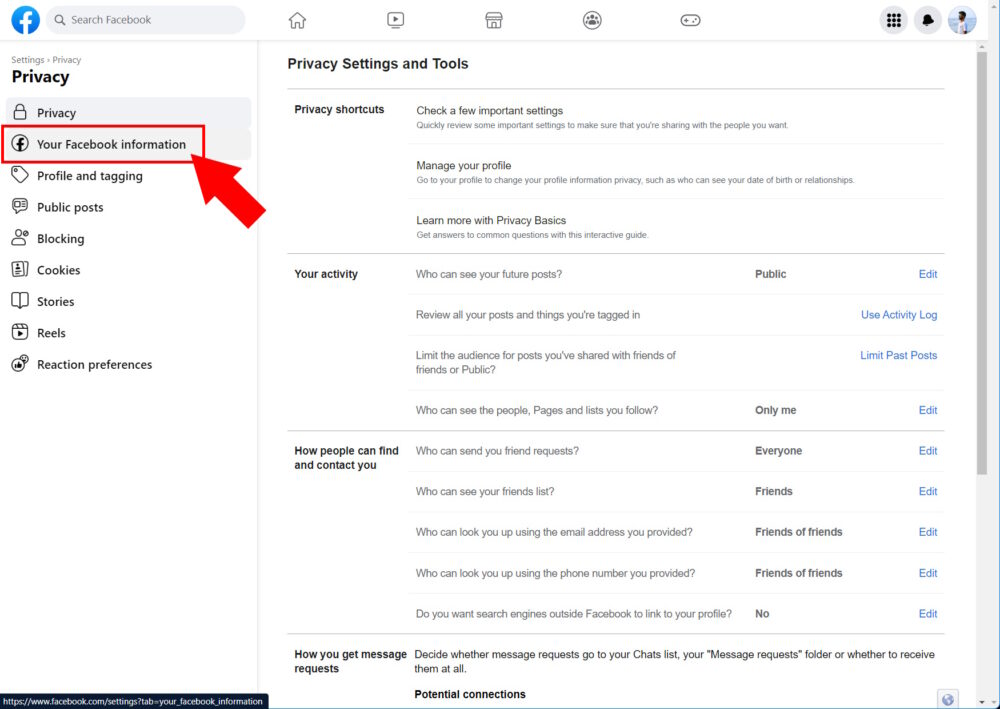
Task: Open the Groups icon
Action: coord(592,19)
